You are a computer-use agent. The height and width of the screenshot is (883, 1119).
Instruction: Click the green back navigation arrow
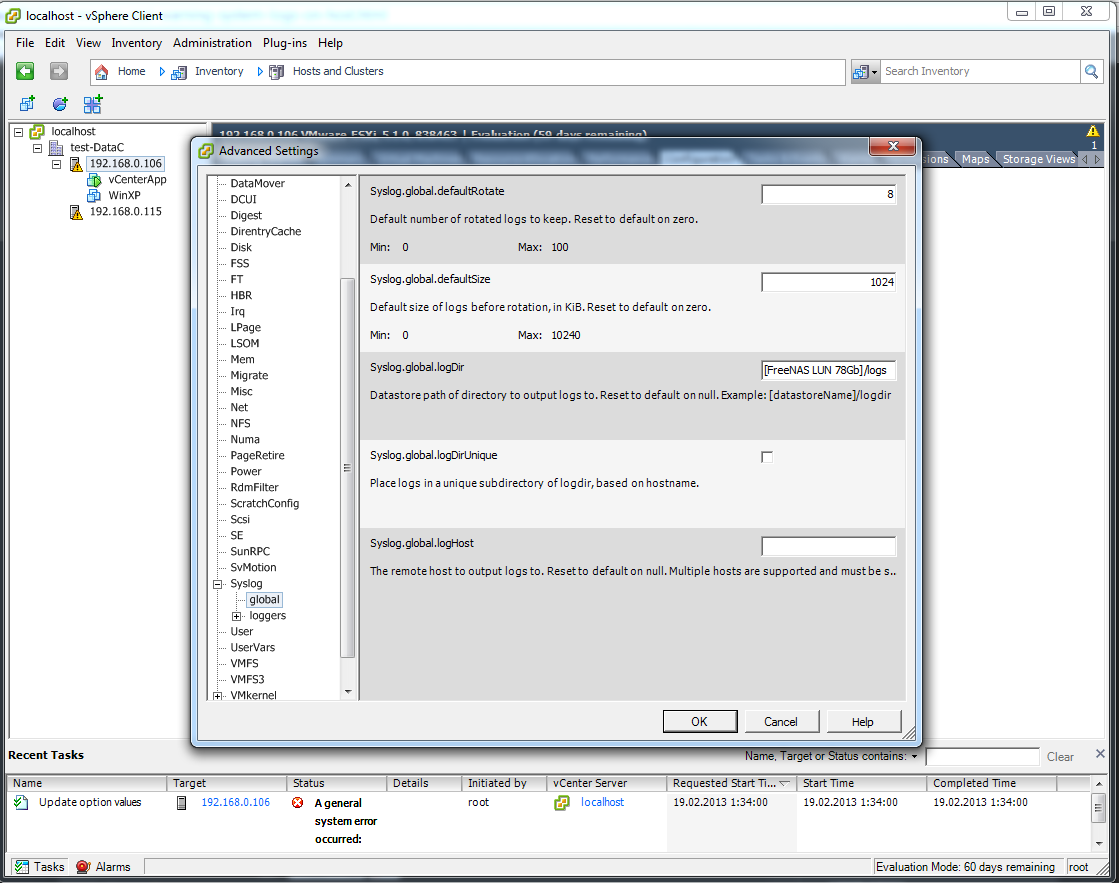[x=25, y=71]
